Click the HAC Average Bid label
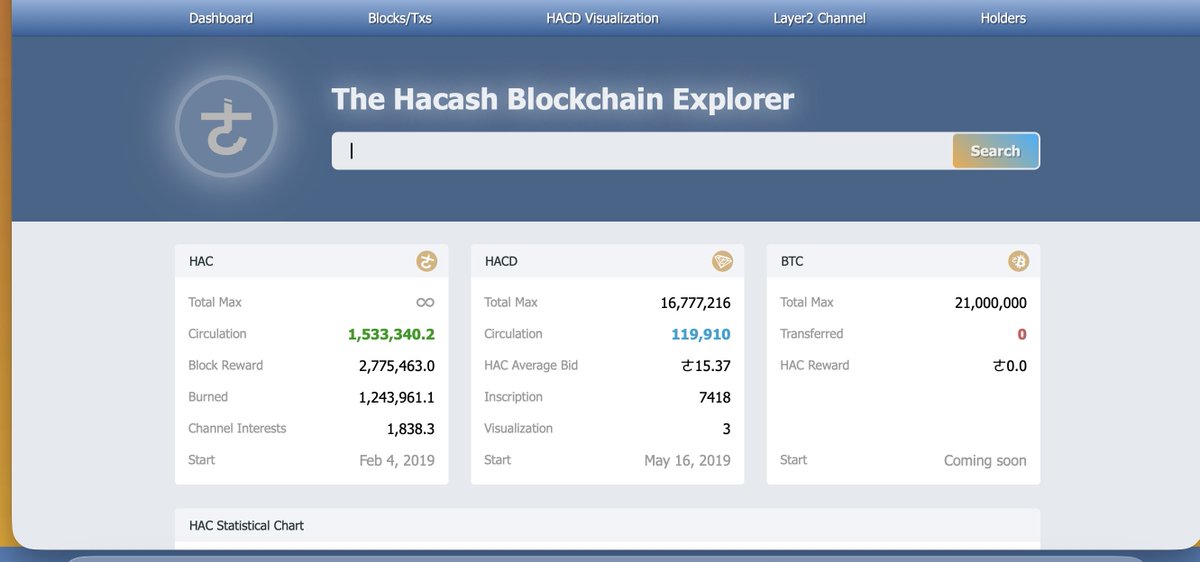Viewport: 1200px width, 562px height. coord(531,366)
